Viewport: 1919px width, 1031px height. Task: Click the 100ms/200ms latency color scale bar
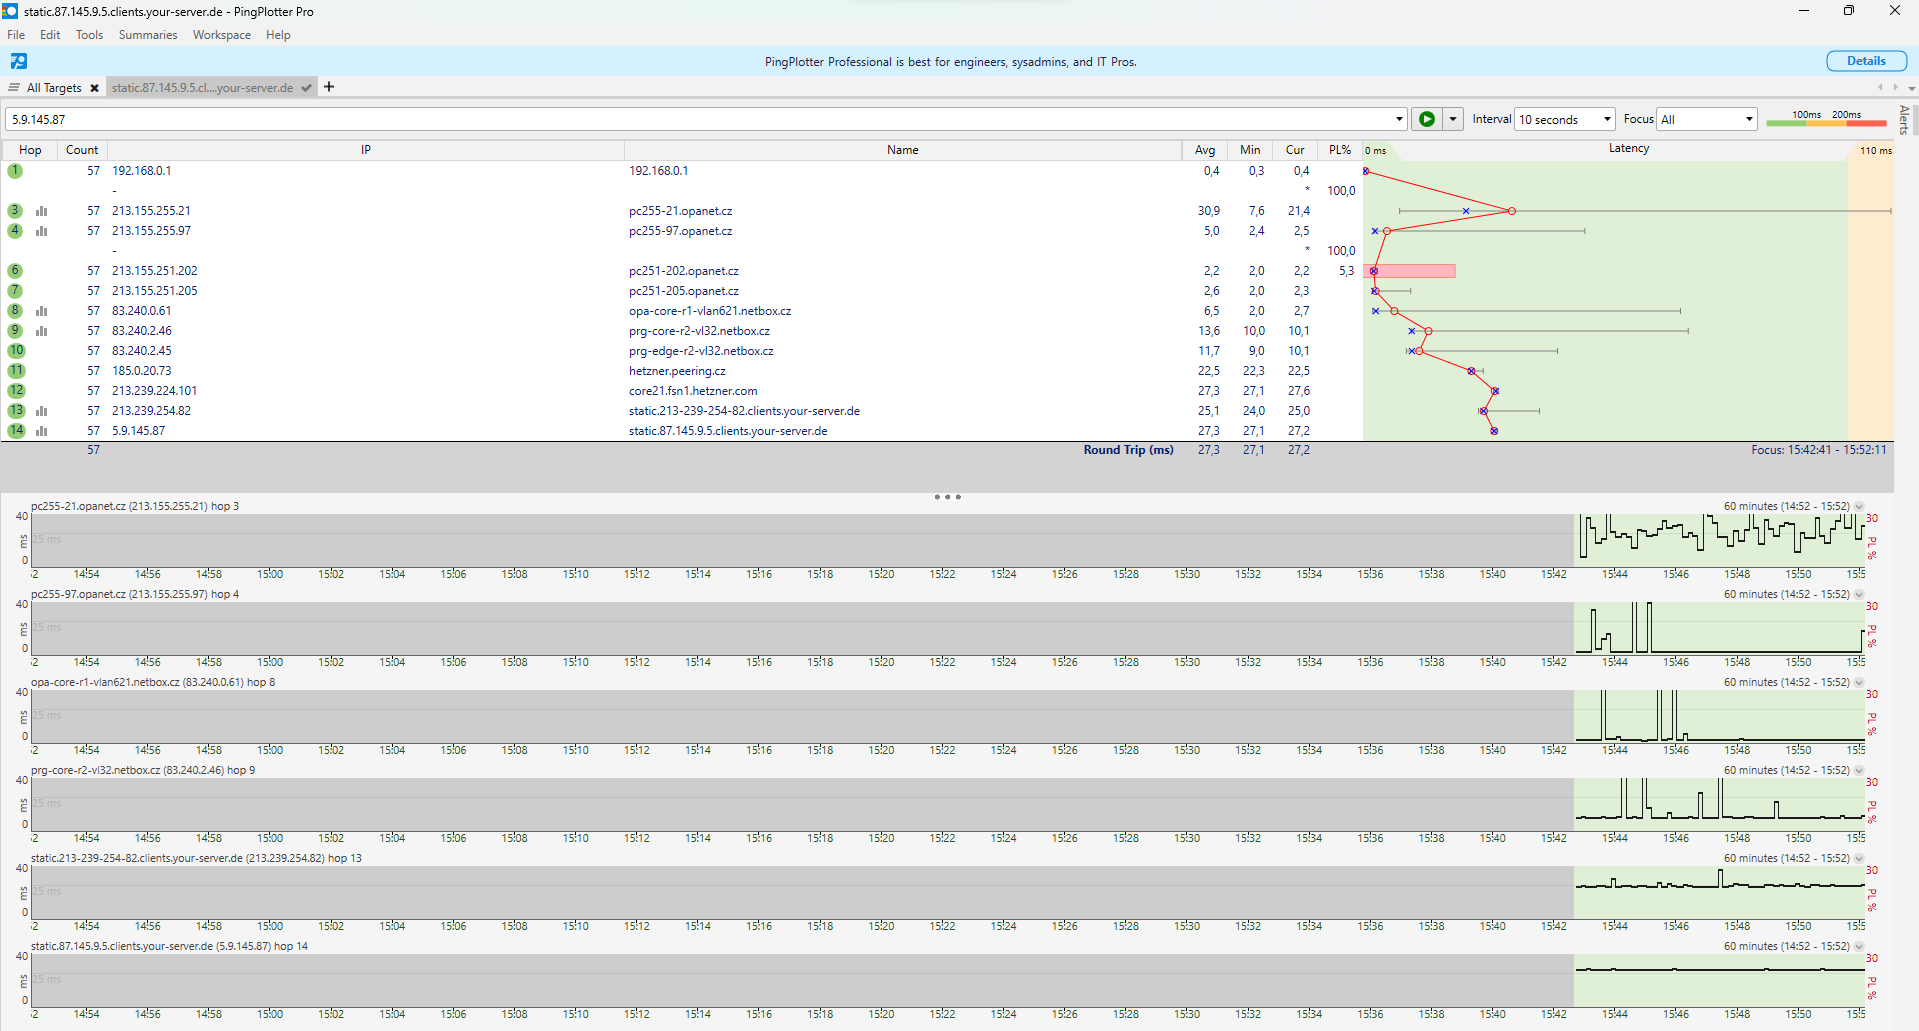[x=1825, y=119]
